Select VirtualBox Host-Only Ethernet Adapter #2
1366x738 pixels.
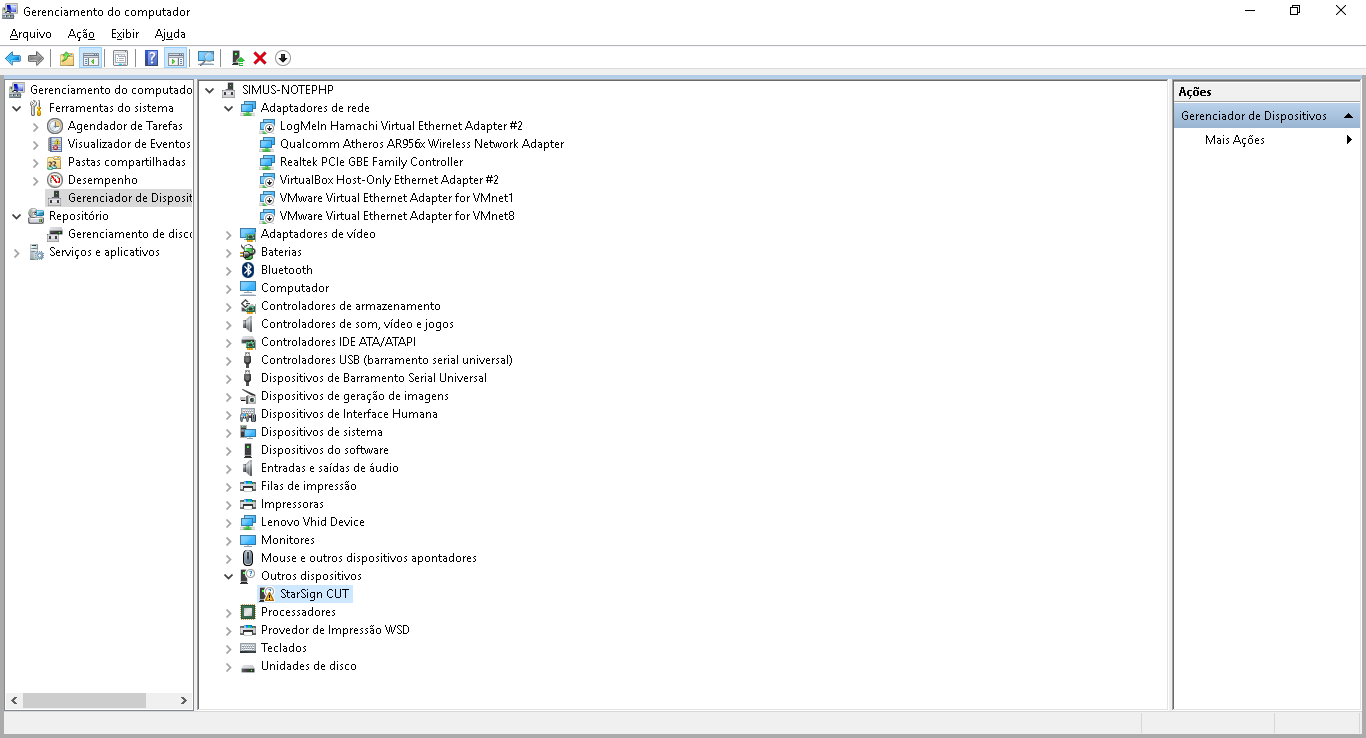[389, 180]
